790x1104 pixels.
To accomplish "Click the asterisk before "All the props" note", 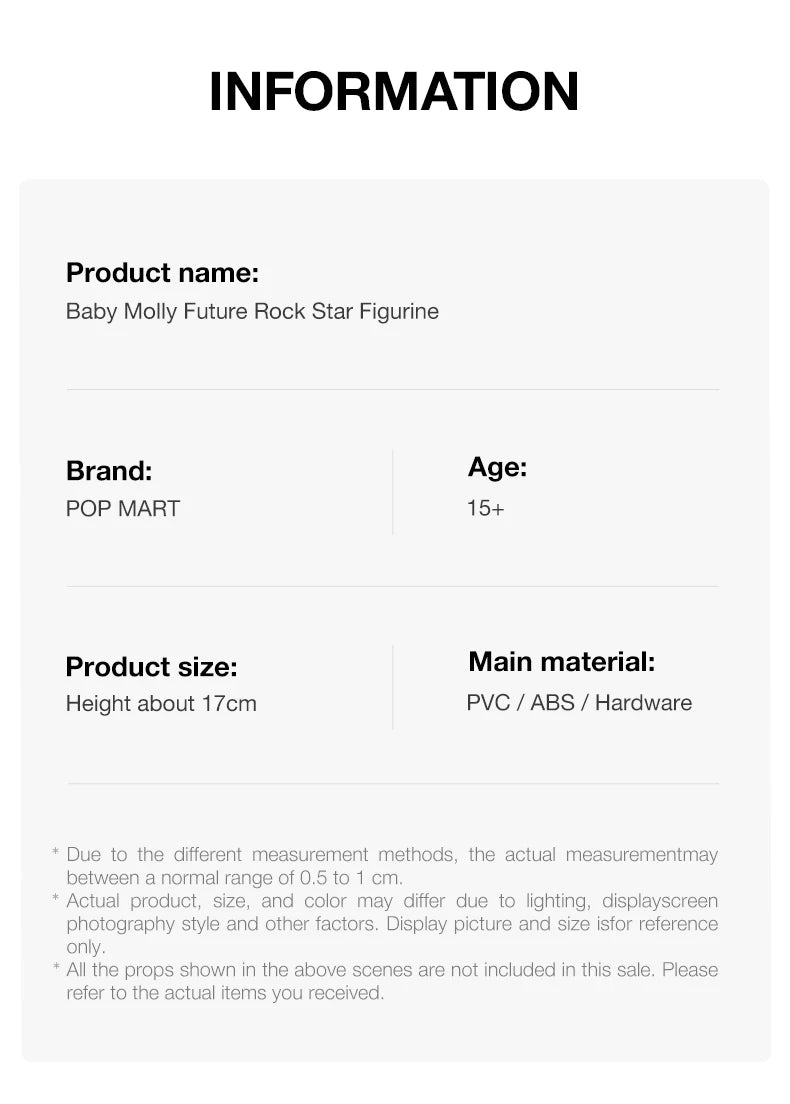I will 56,969.
